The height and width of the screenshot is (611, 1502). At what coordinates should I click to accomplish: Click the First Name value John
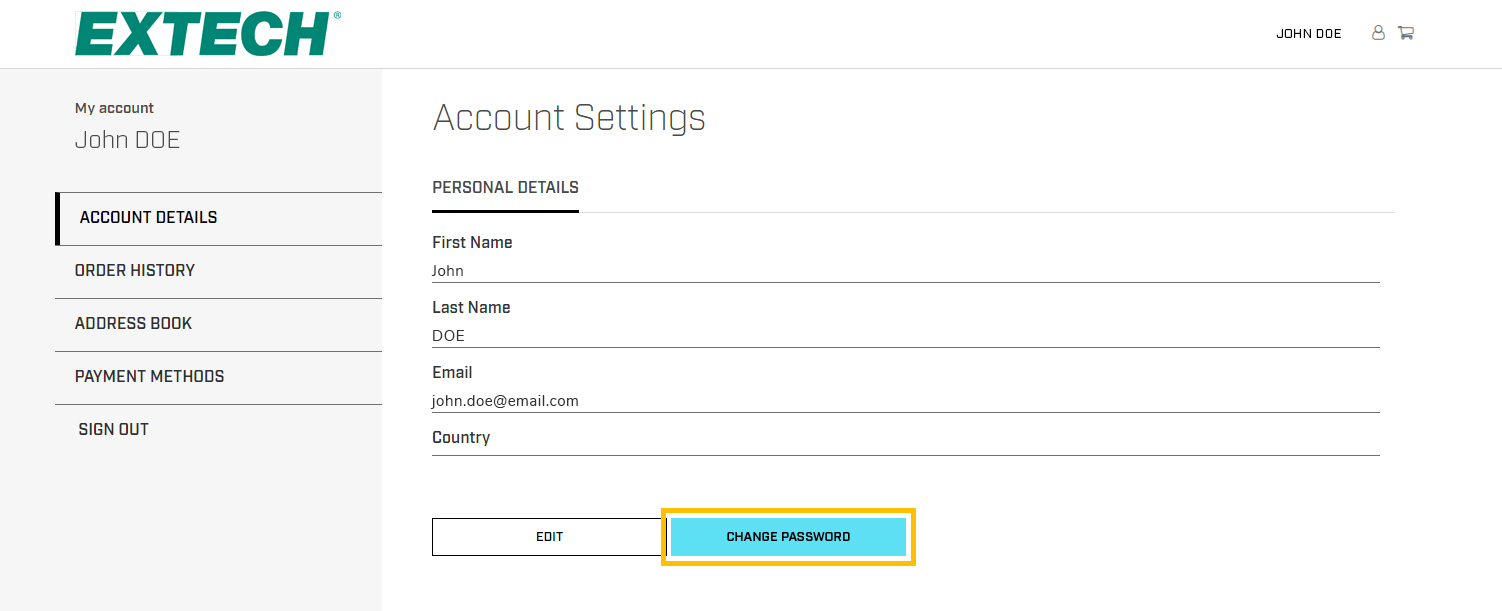pyautogui.click(x=448, y=271)
